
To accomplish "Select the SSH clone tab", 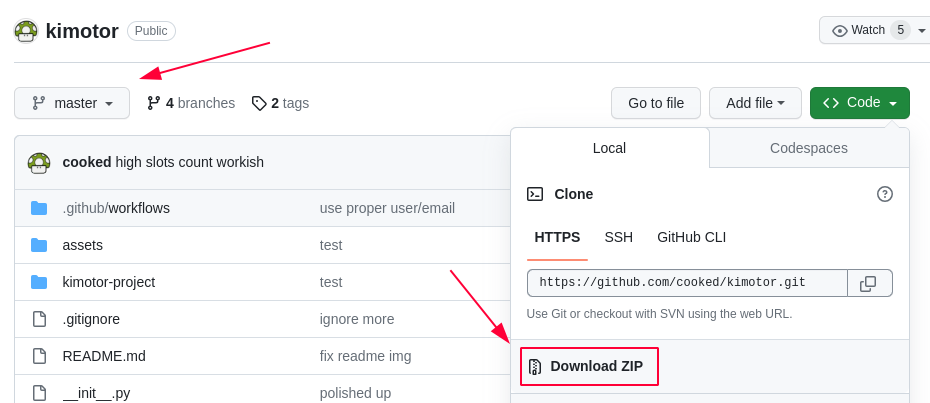I will (x=619, y=237).
